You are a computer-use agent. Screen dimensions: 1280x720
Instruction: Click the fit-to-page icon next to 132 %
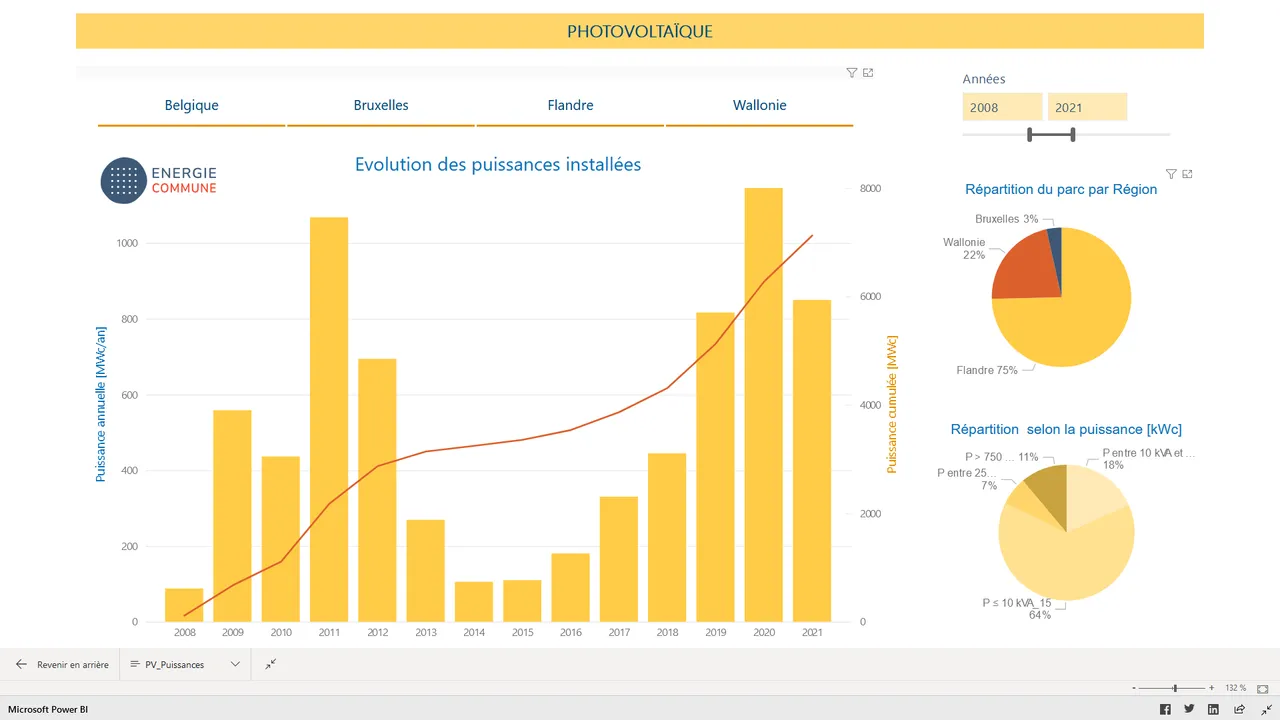[1260, 688]
